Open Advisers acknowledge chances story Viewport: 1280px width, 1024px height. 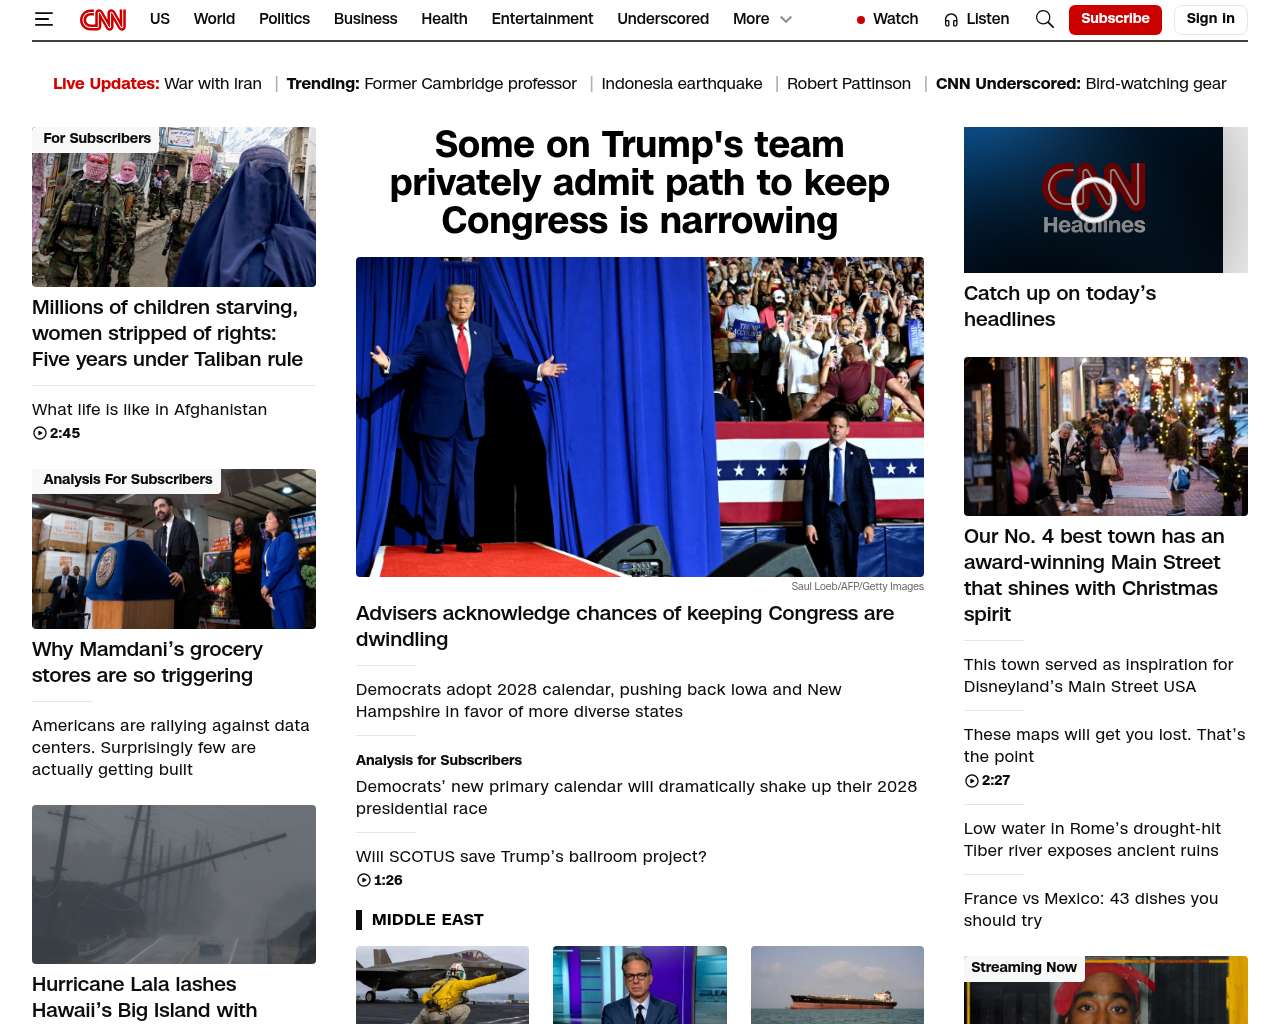click(x=625, y=626)
